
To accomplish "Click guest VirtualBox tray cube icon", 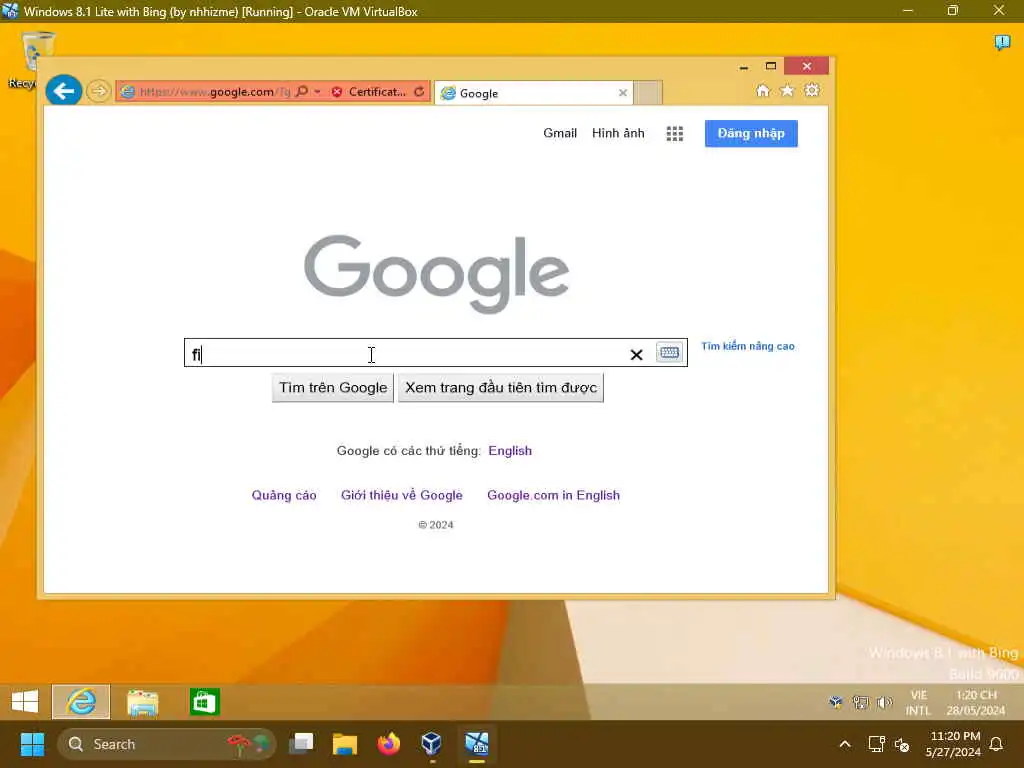I will pyautogui.click(x=836, y=703).
